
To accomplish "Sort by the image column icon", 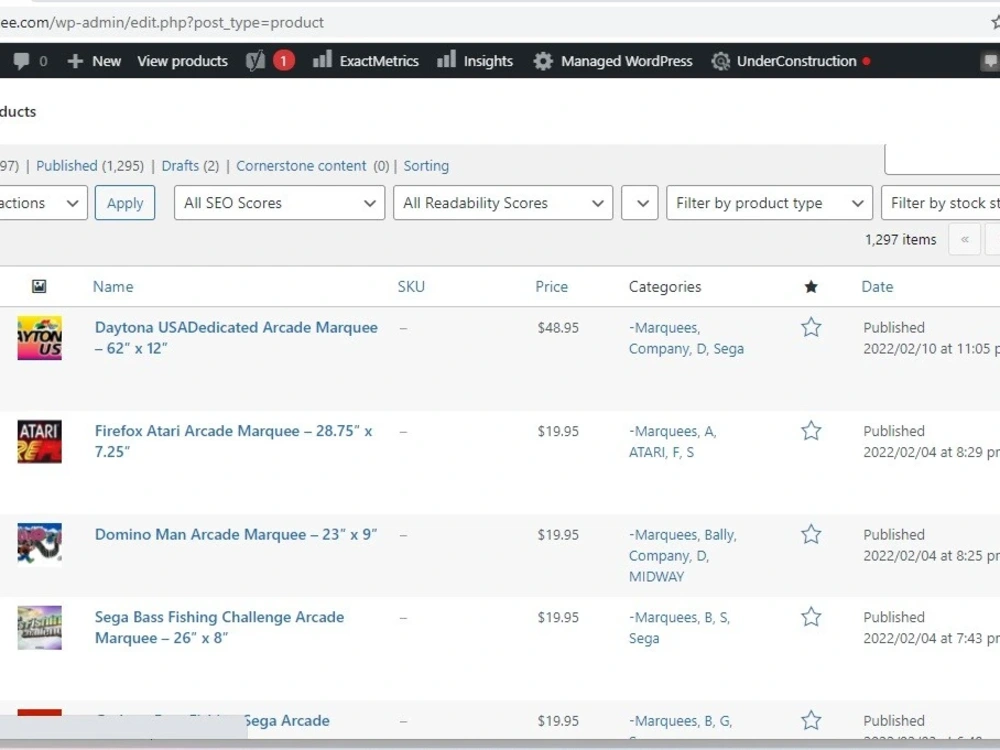I will 39,286.
